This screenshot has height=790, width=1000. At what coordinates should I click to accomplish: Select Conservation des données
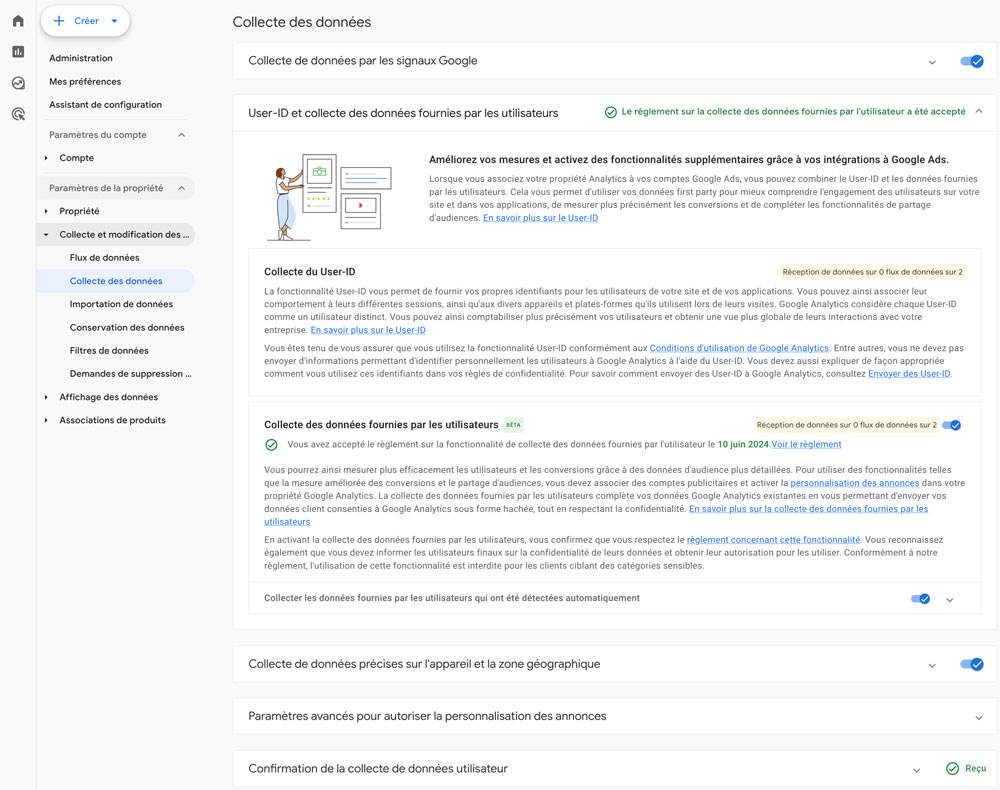pos(127,328)
